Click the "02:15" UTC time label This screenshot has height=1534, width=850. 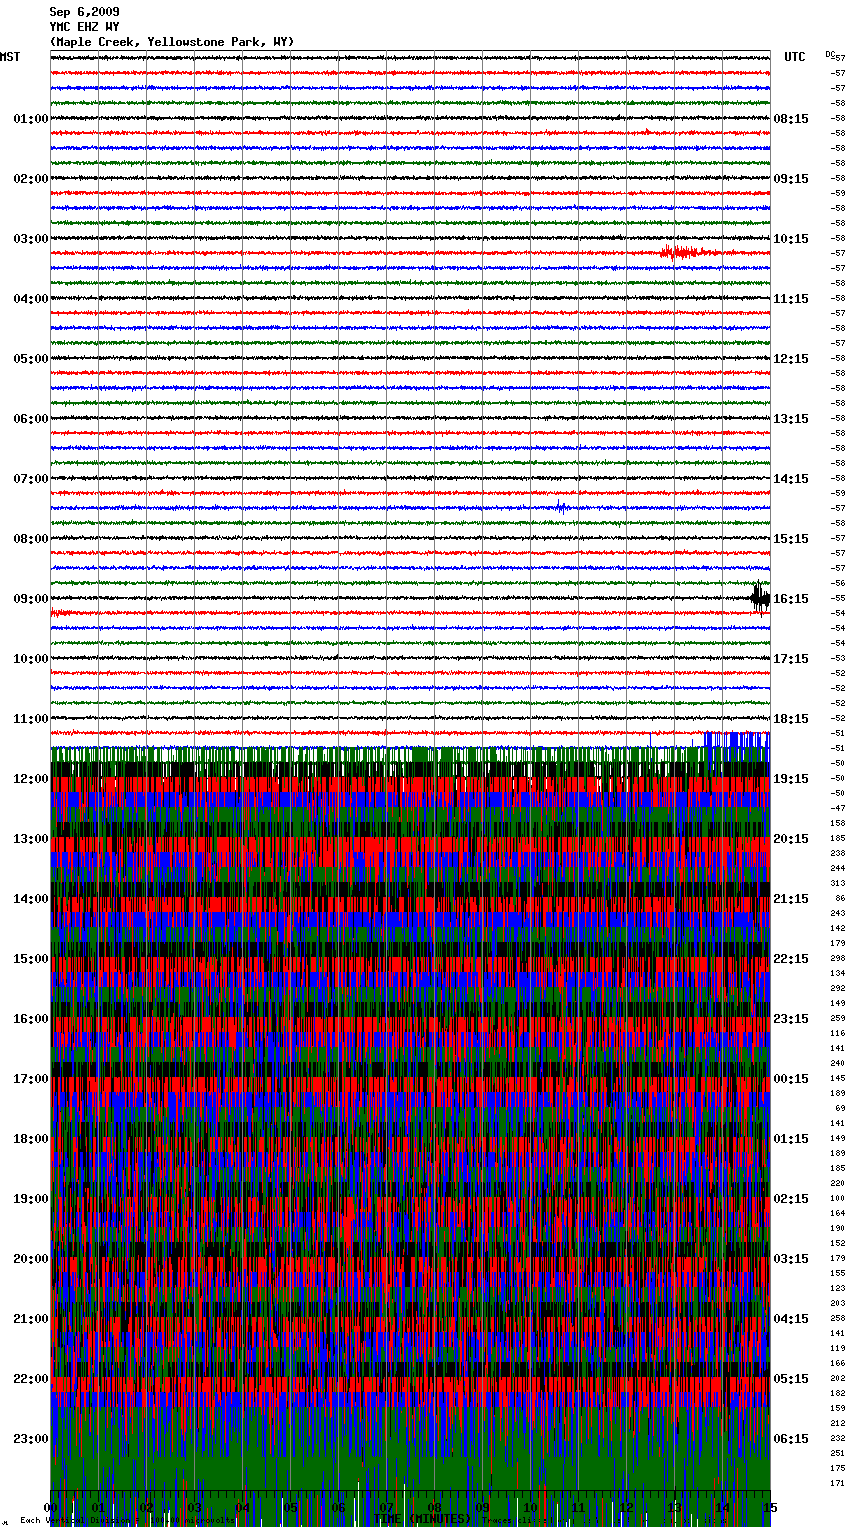[791, 1199]
